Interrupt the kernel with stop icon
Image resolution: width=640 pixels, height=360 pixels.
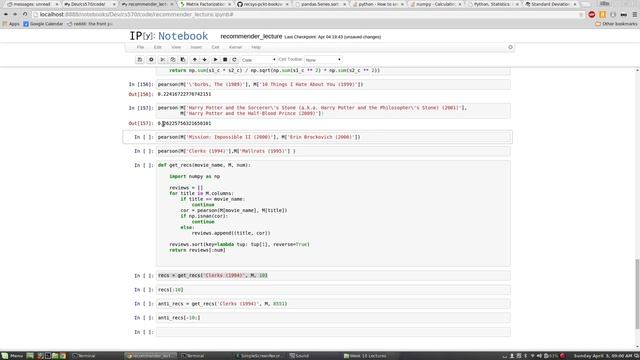[x=225, y=60]
